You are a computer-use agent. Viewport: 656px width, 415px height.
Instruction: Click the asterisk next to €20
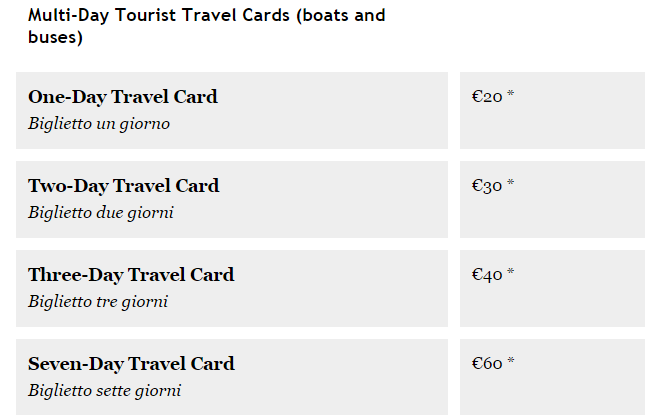point(510,93)
